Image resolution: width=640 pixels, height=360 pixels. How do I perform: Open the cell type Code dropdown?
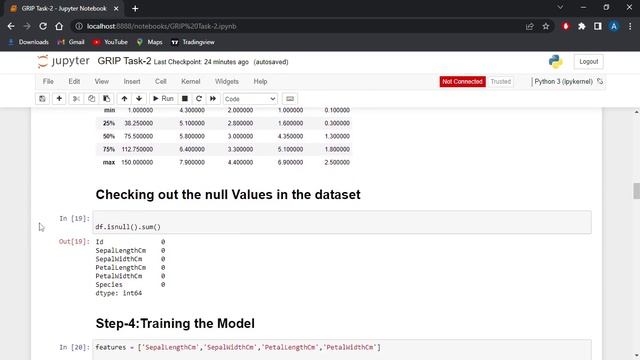coord(250,99)
